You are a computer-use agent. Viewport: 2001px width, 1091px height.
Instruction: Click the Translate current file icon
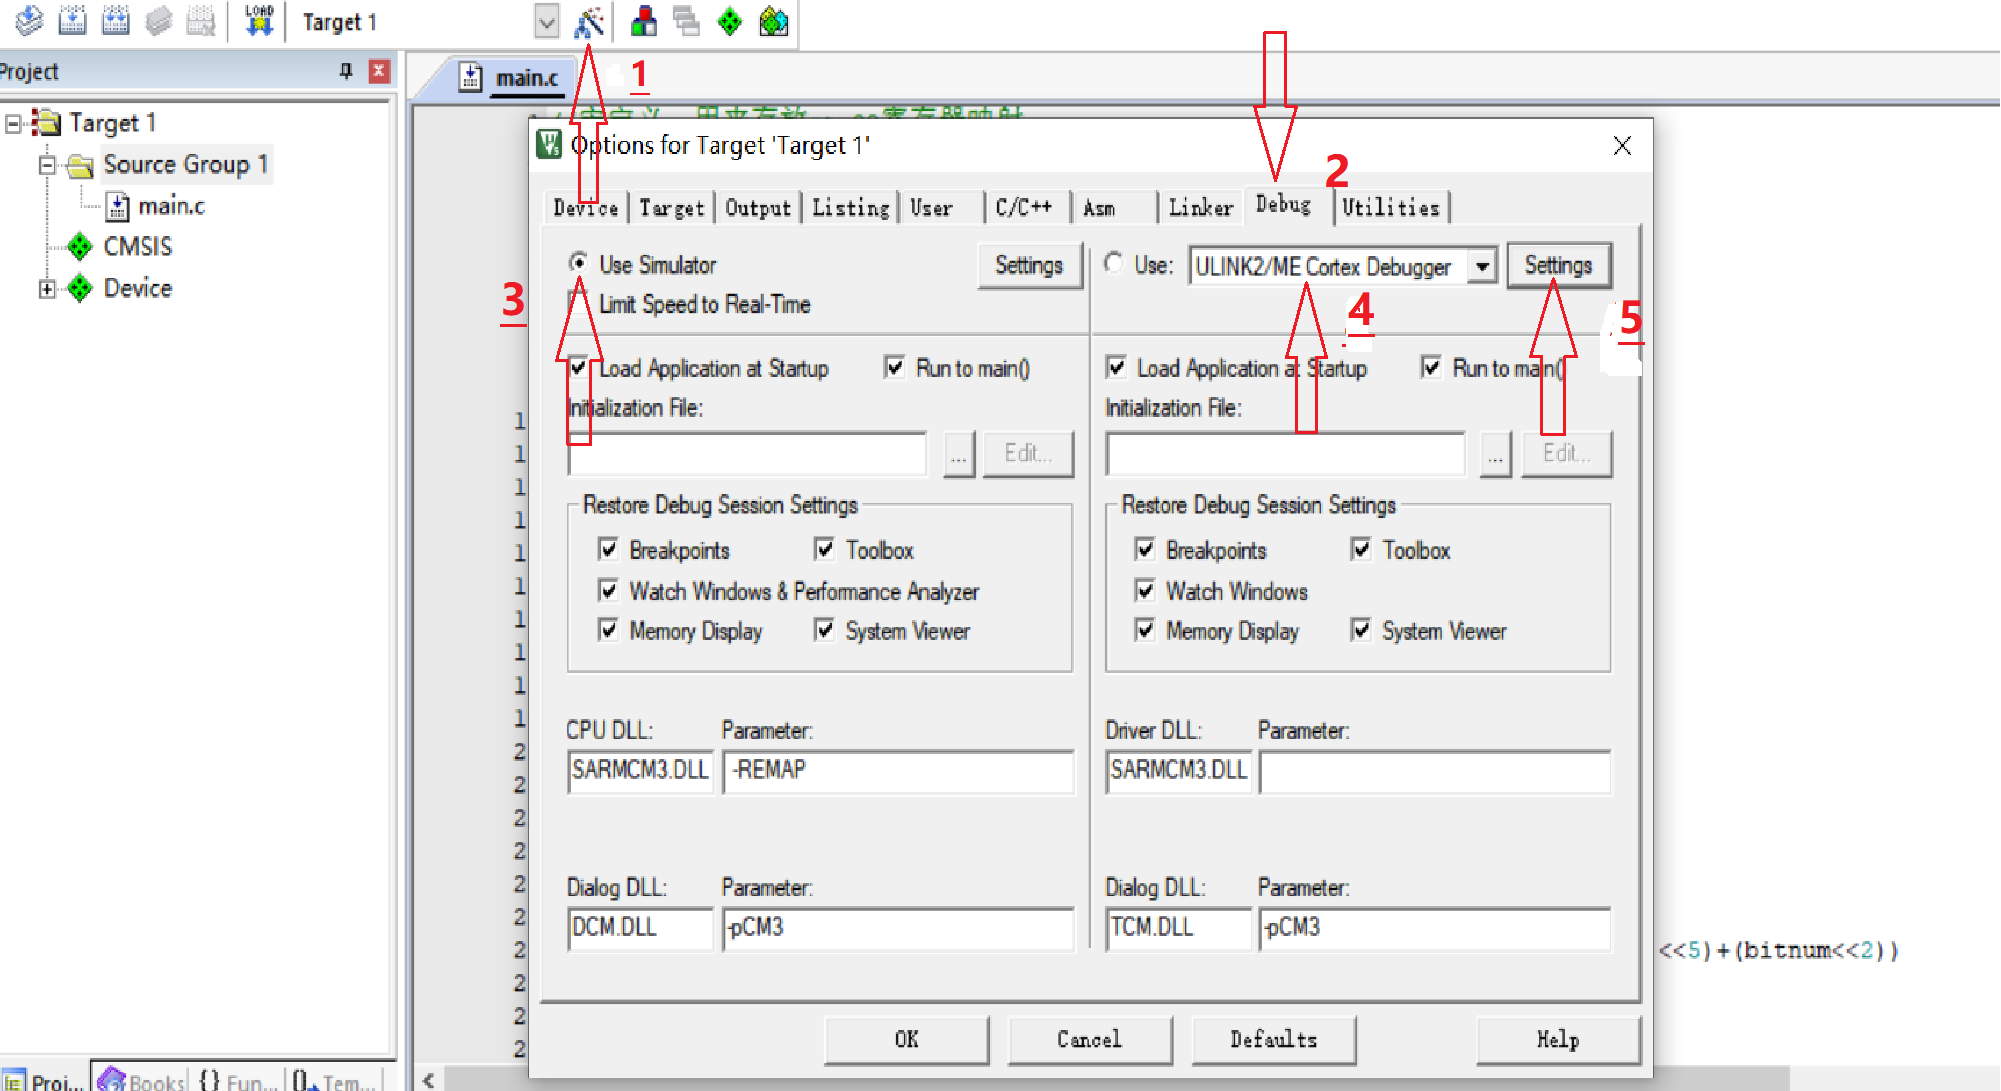[x=30, y=20]
